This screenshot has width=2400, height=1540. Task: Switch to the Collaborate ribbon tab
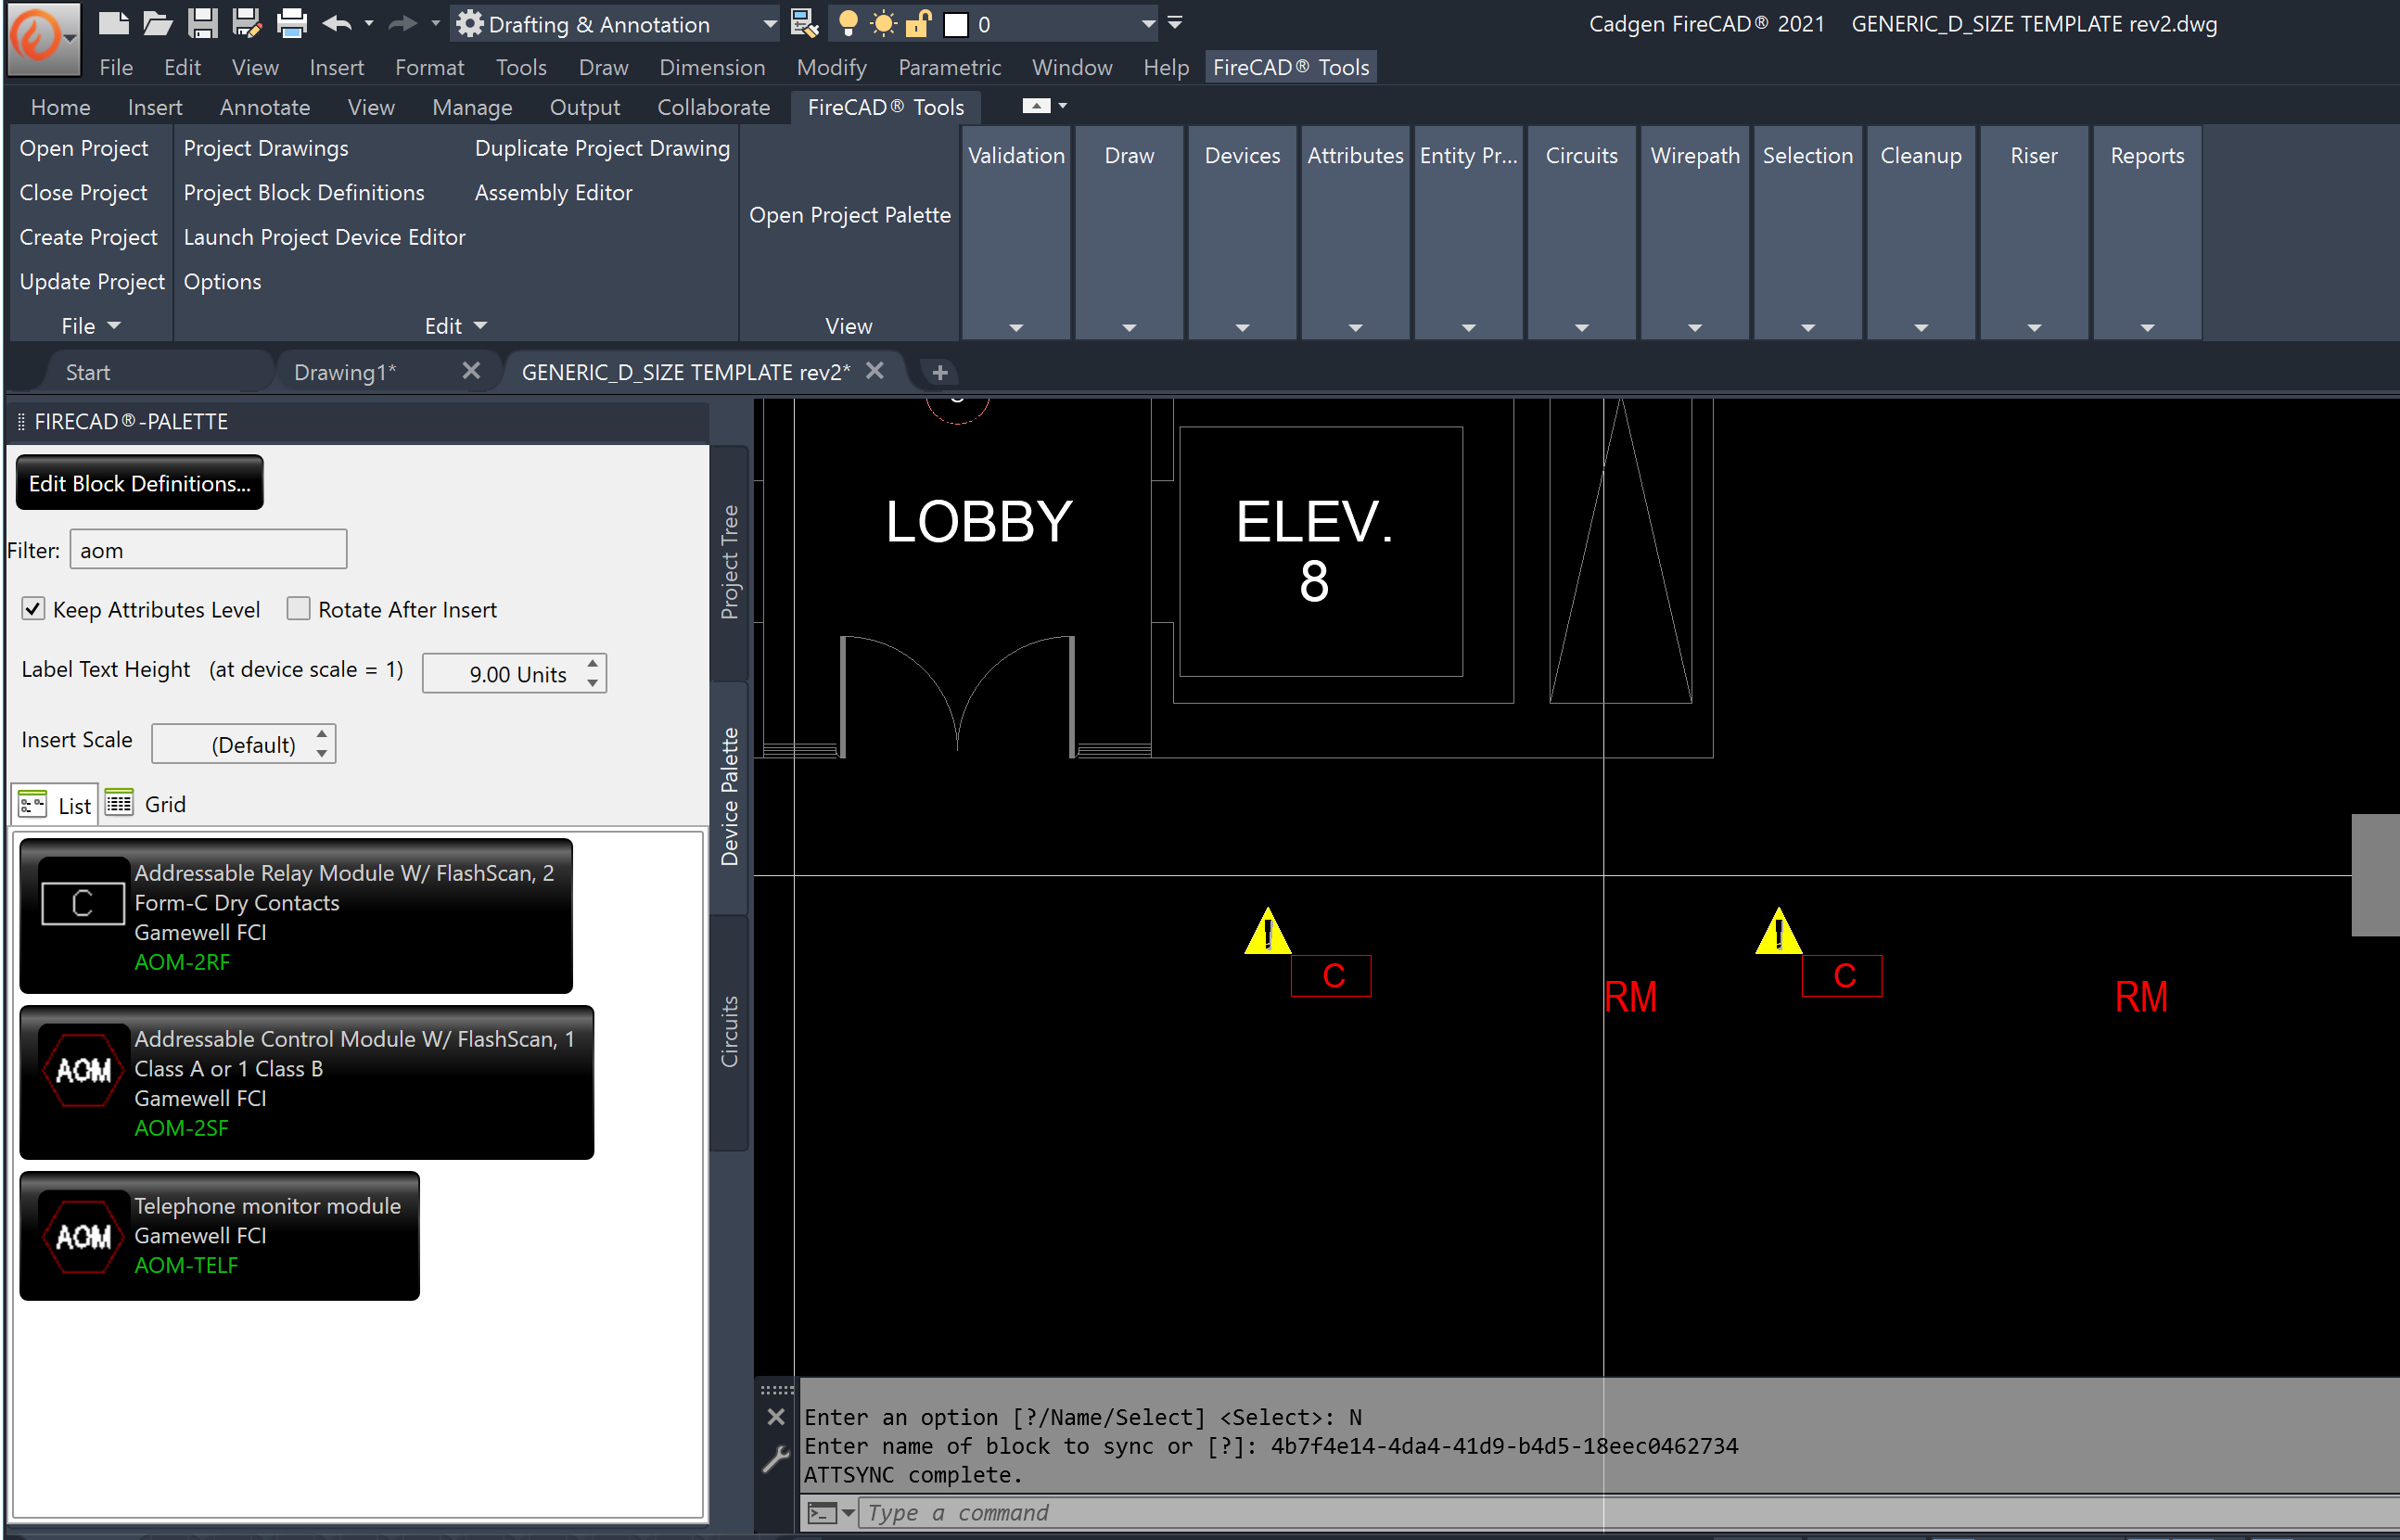pyautogui.click(x=713, y=107)
